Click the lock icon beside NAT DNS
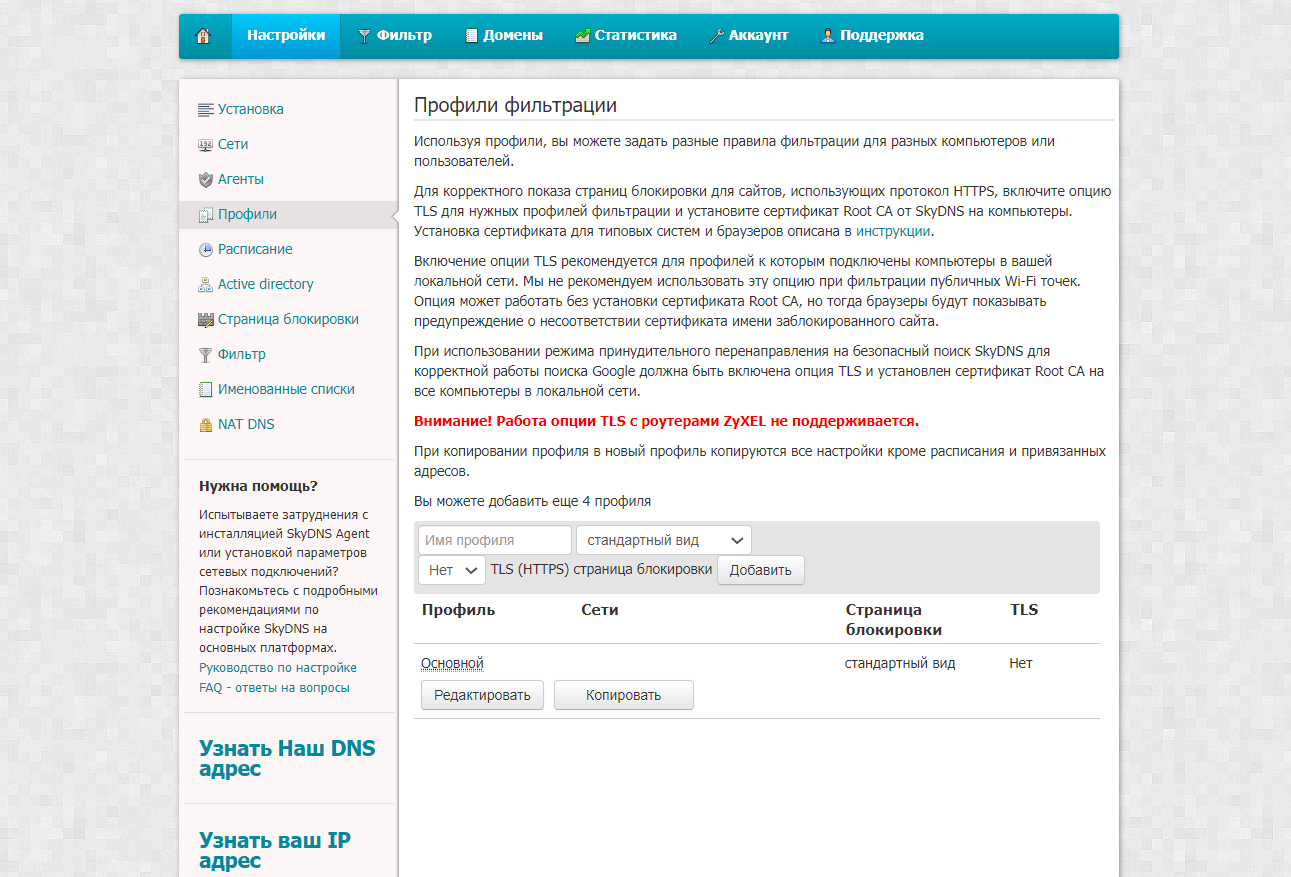 [206, 425]
